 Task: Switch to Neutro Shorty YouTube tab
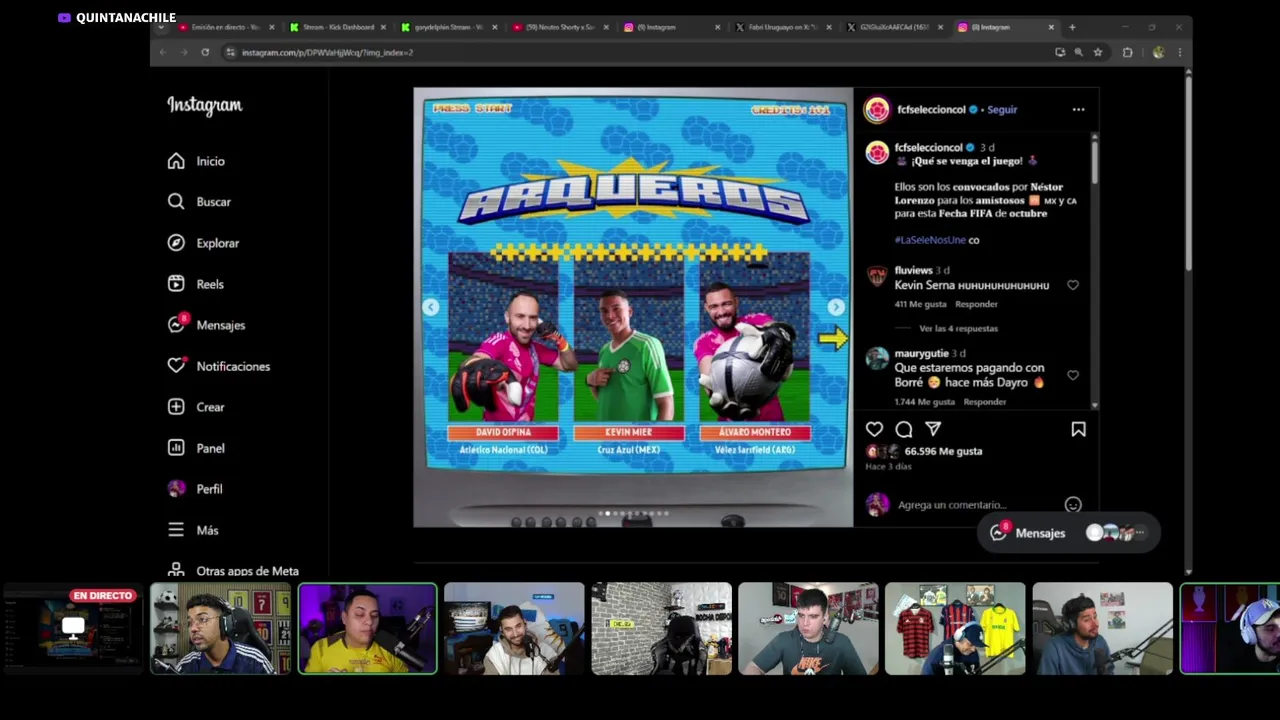tap(561, 27)
